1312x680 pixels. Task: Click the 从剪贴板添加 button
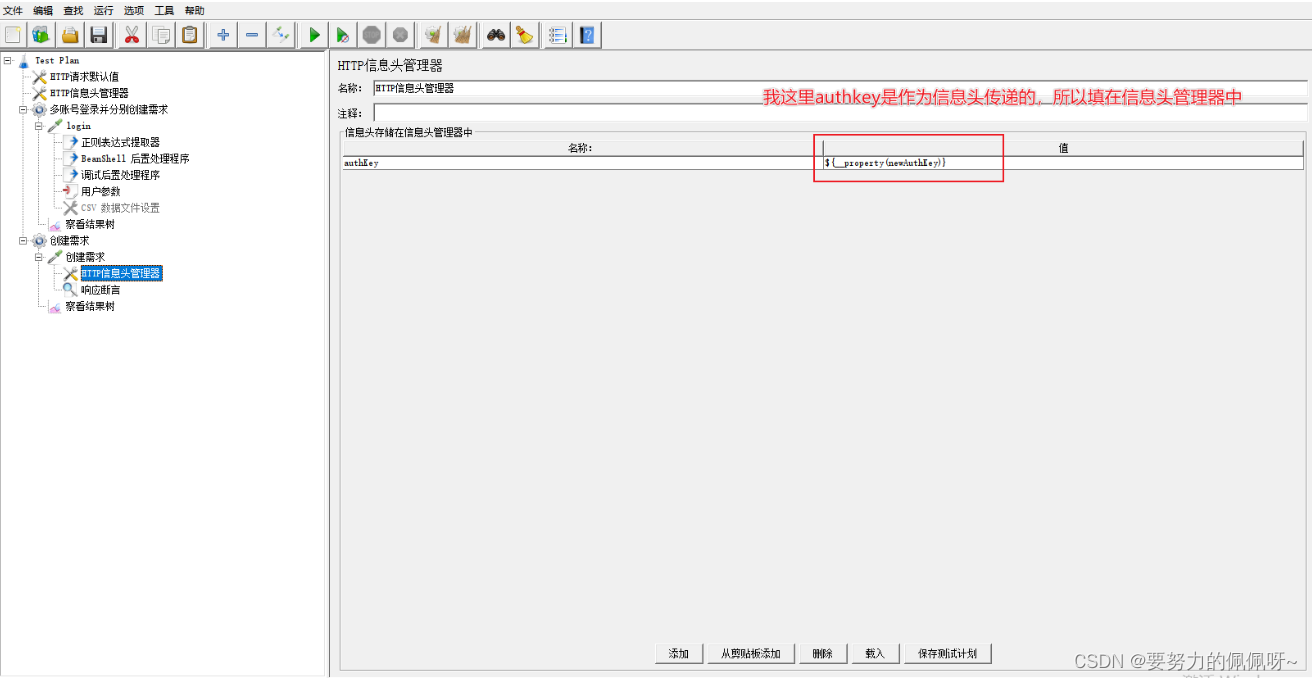click(751, 653)
